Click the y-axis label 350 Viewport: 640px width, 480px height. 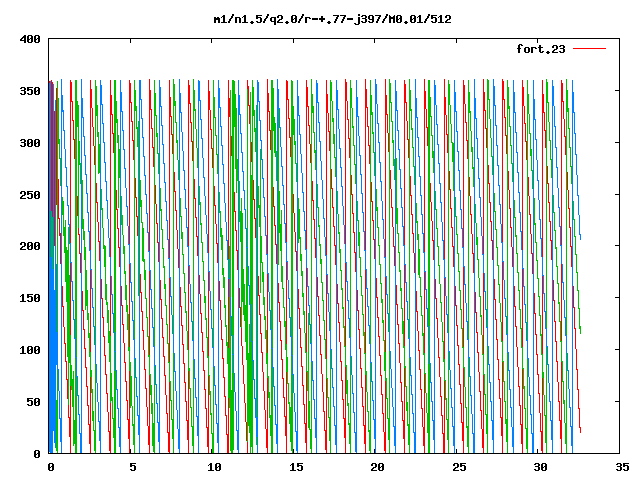(30, 91)
